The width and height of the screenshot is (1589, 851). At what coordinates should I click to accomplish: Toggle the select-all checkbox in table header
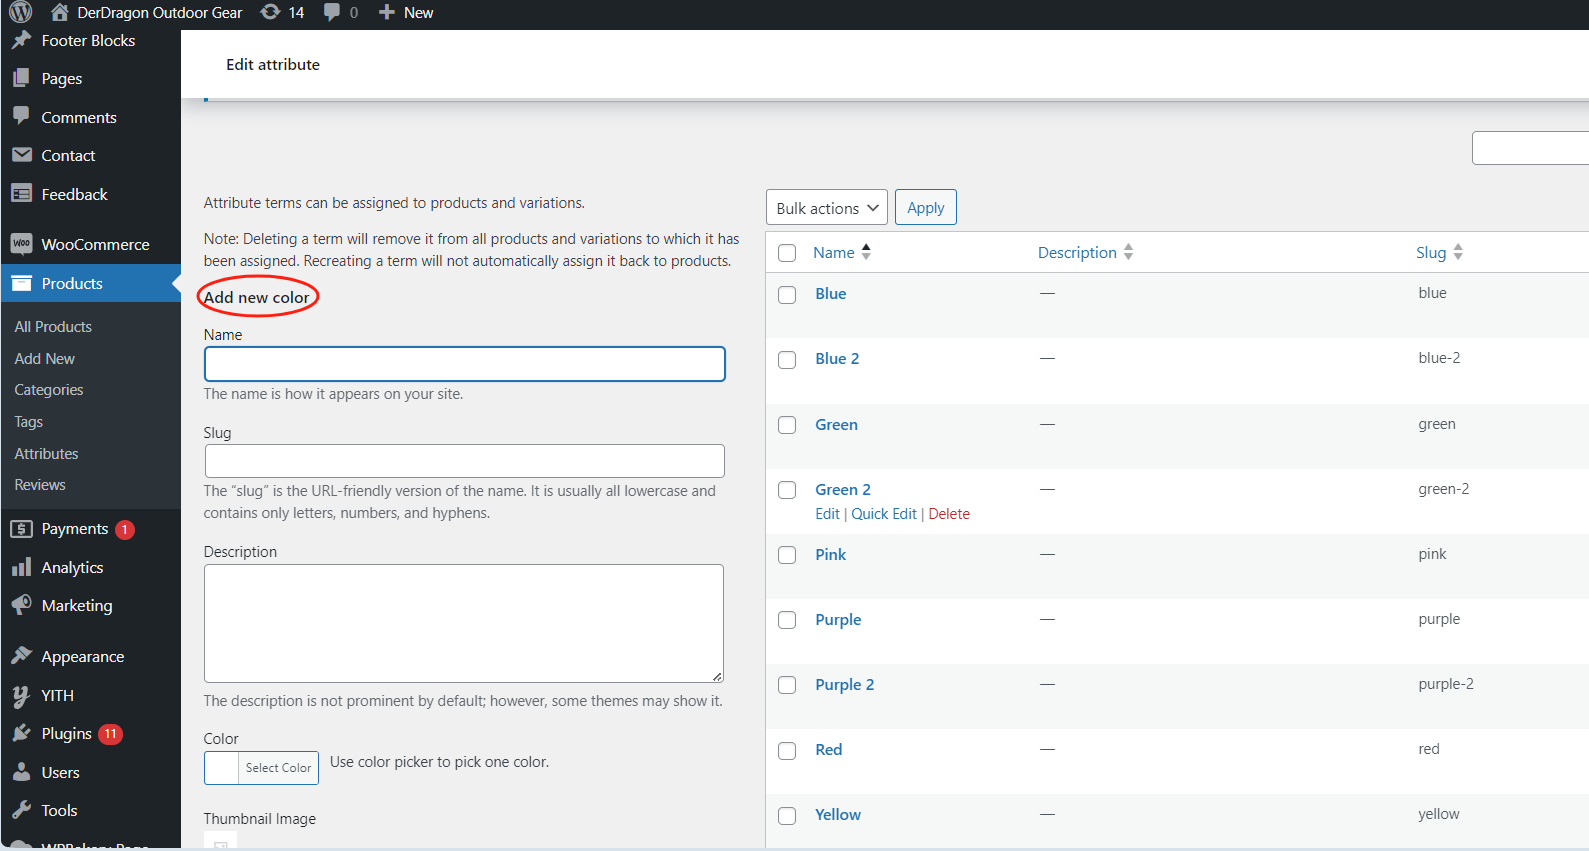(787, 253)
